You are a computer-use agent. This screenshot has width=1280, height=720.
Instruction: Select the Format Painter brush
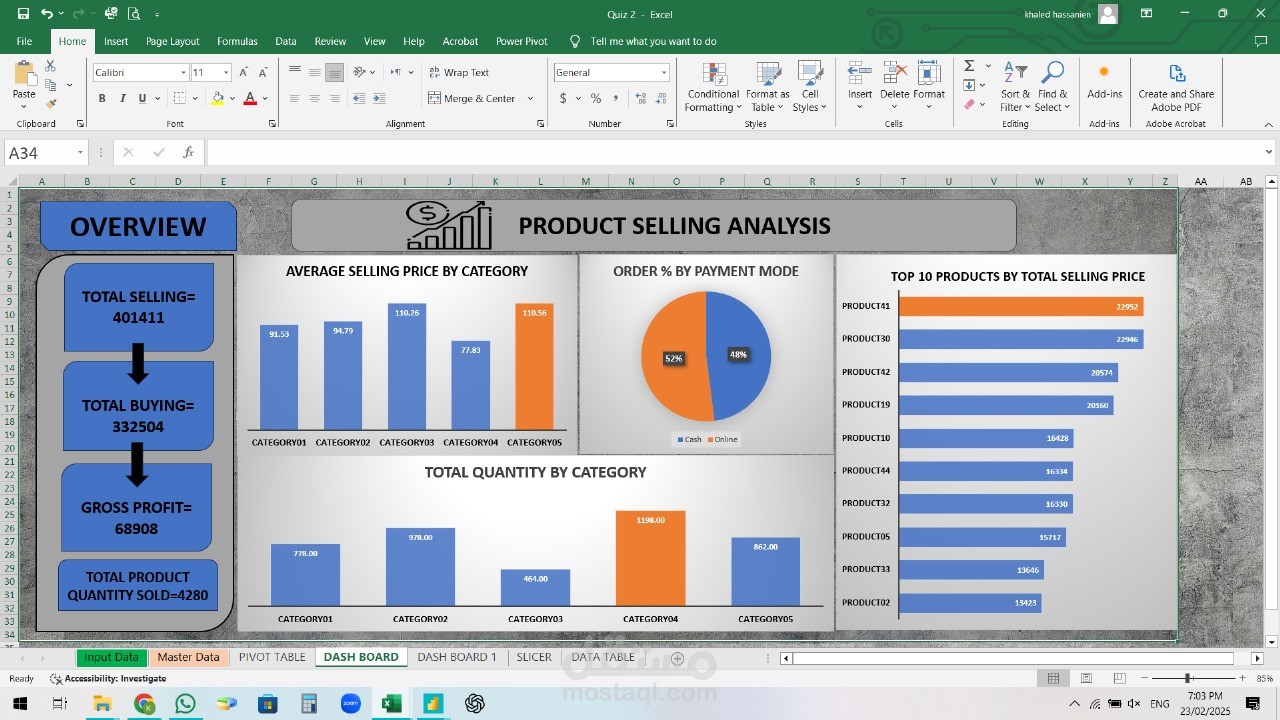pyautogui.click(x=50, y=103)
